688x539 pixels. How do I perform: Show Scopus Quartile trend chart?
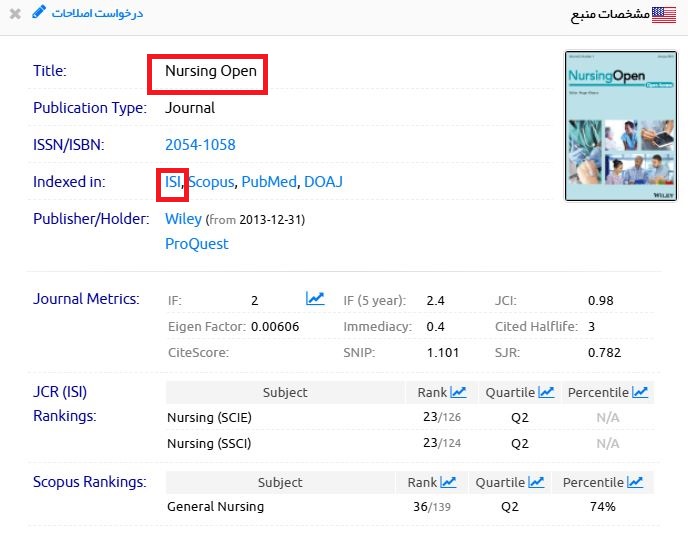(x=537, y=483)
